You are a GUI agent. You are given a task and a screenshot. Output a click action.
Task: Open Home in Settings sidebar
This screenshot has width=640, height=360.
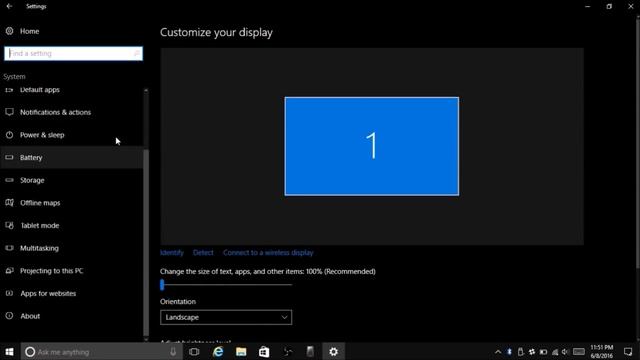tap(29, 31)
